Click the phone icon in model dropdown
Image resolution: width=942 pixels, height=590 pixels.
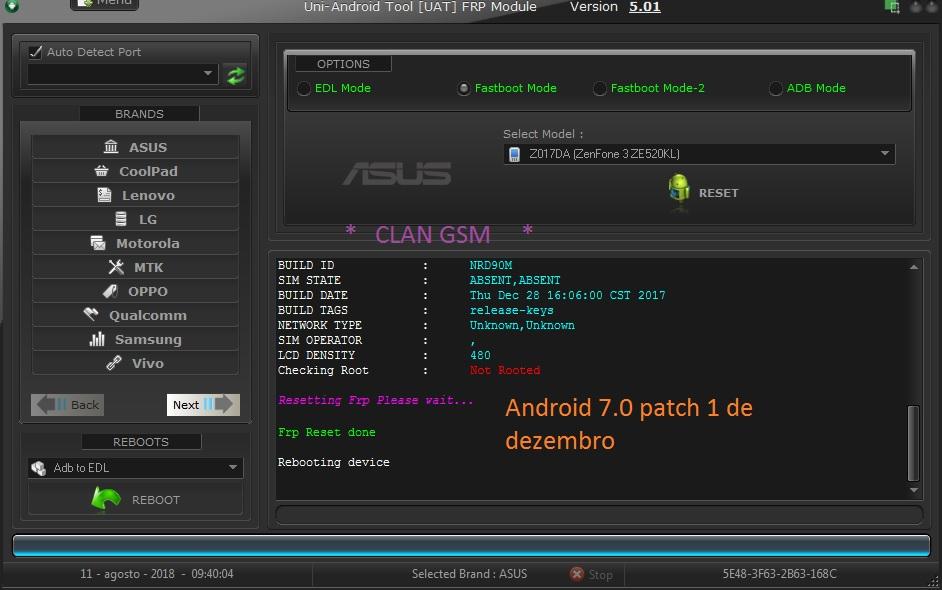point(514,154)
